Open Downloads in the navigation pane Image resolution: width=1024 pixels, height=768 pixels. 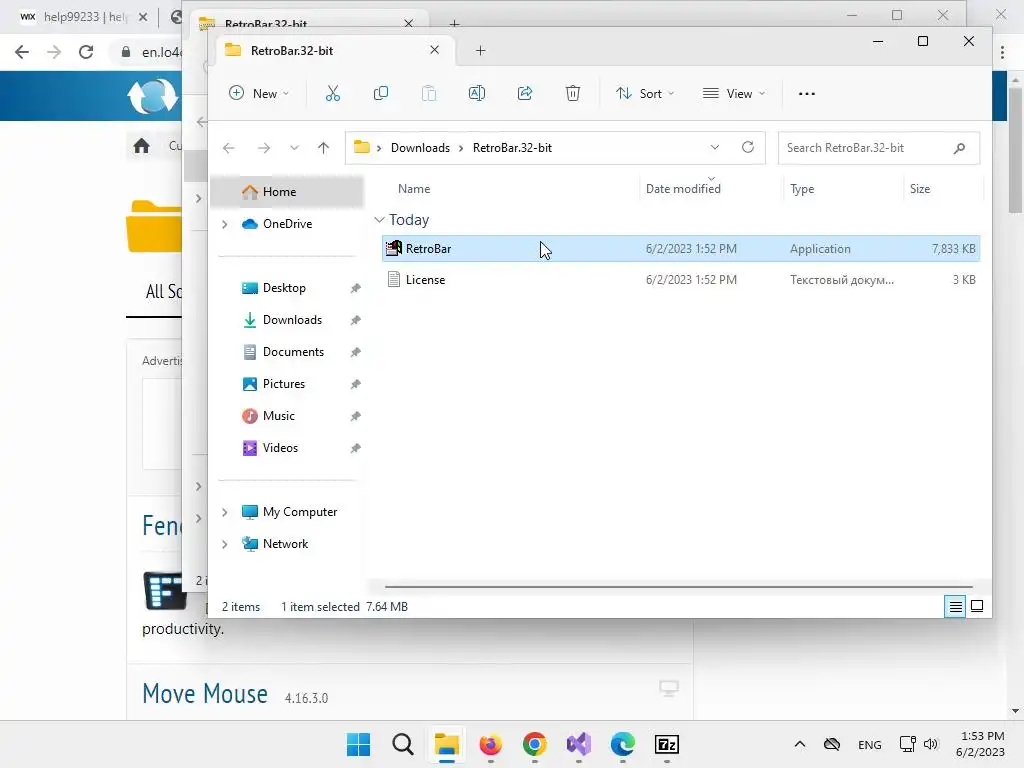tap(292, 320)
